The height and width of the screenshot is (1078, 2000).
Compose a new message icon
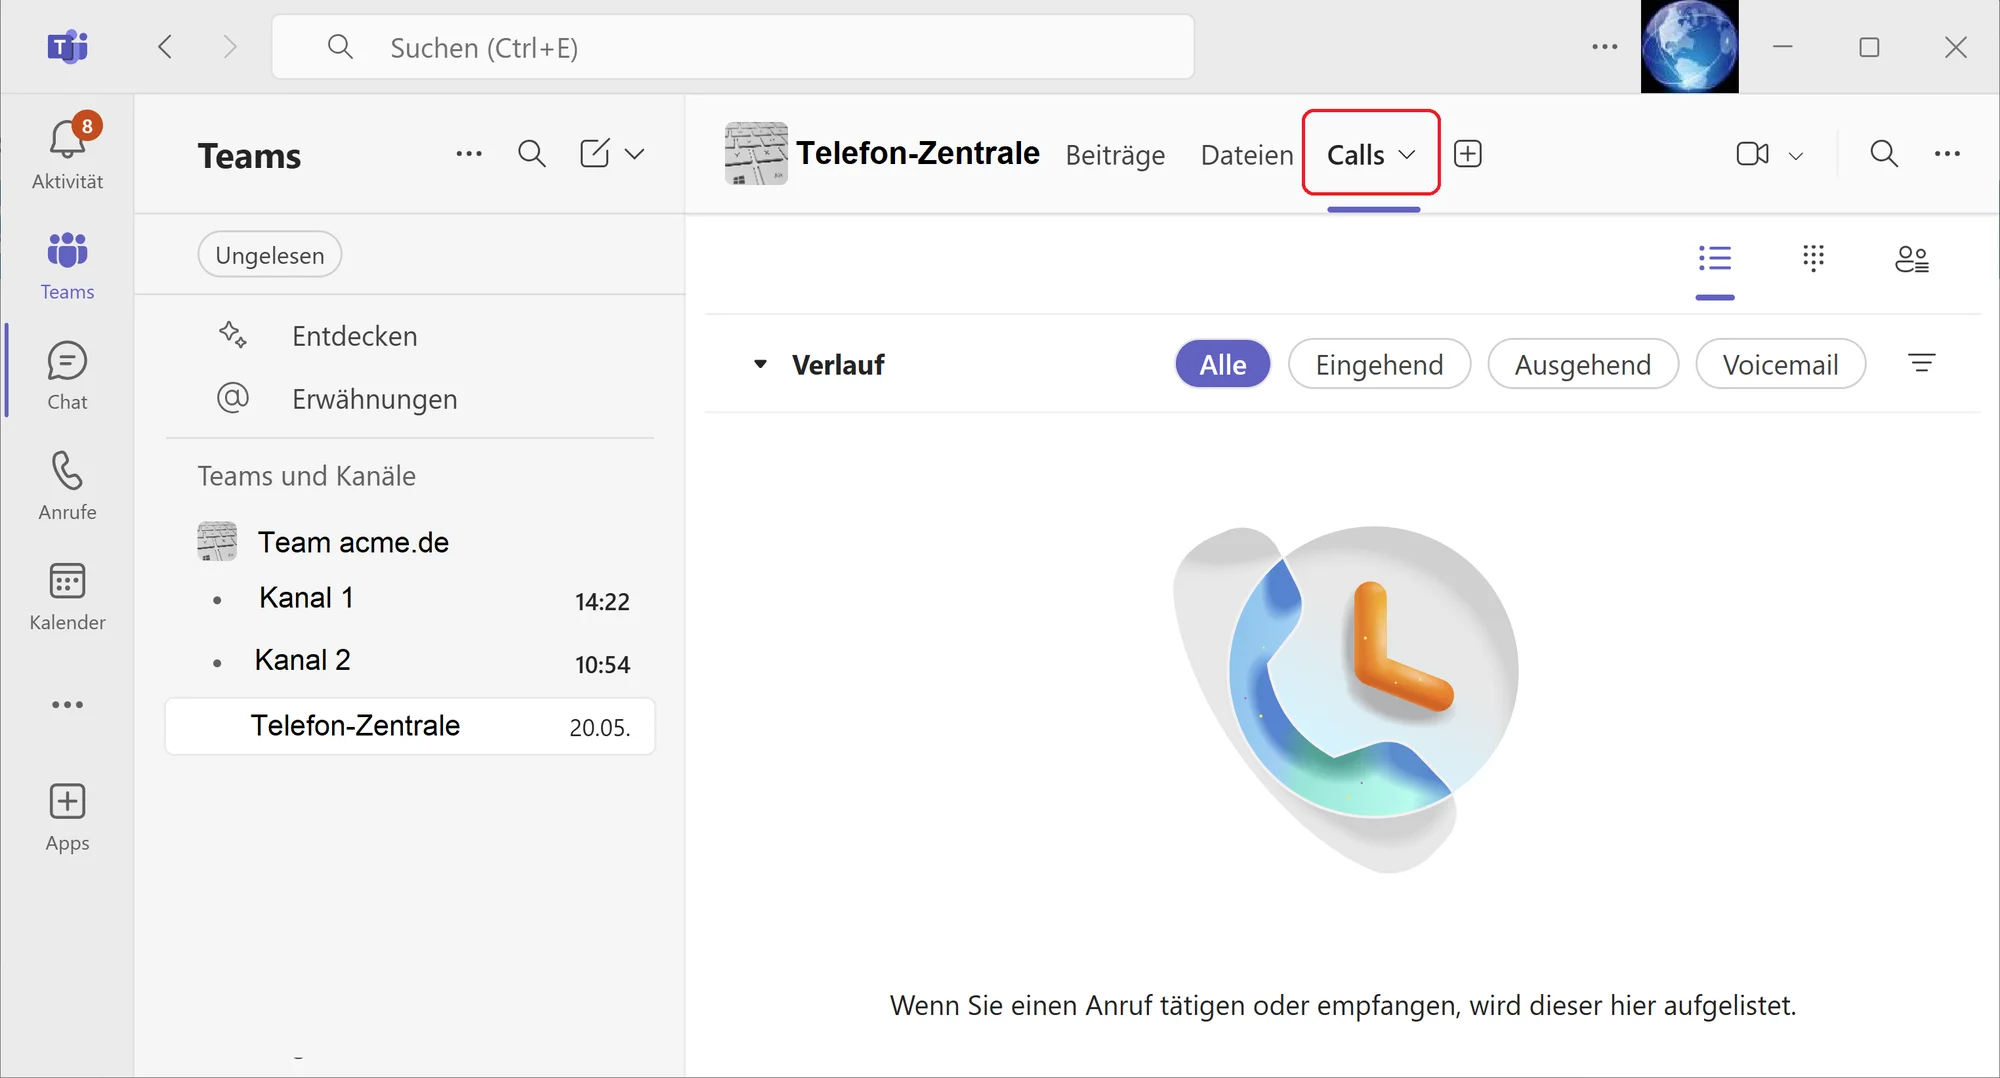click(x=595, y=154)
